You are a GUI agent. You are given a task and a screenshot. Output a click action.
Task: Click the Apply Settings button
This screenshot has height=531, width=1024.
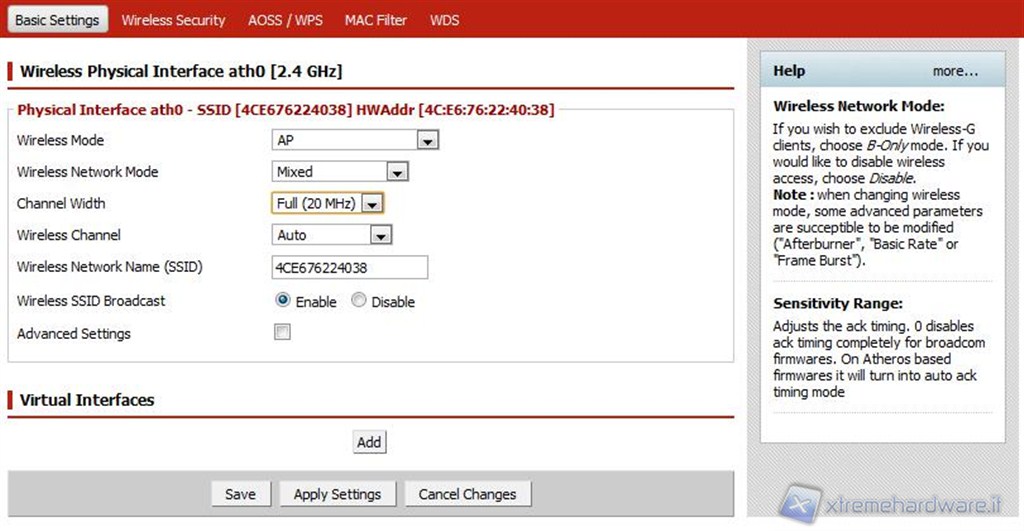337,494
